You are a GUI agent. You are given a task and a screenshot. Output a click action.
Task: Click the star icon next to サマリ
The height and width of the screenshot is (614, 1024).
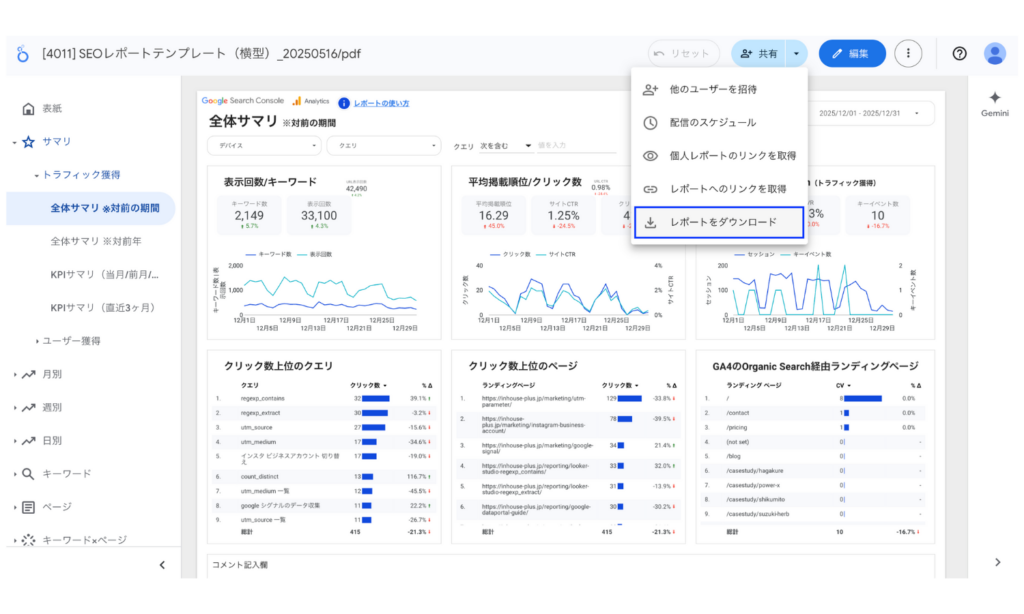(x=29, y=141)
